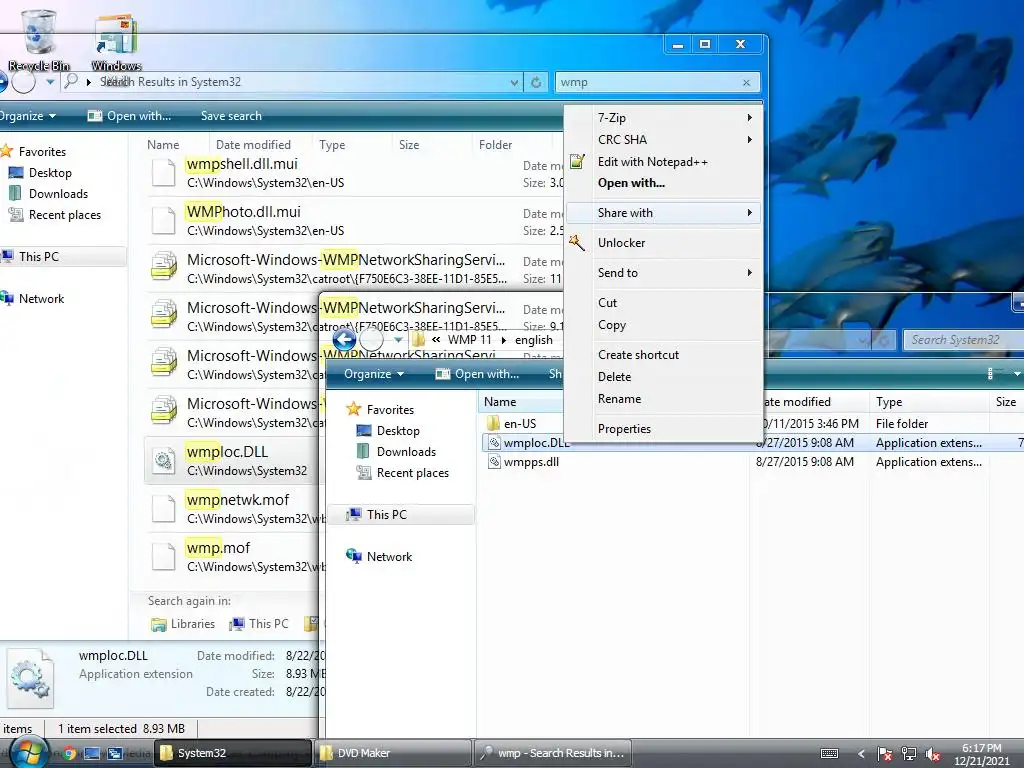Search again in Libraries
The height and width of the screenshot is (768, 1024).
[183, 624]
